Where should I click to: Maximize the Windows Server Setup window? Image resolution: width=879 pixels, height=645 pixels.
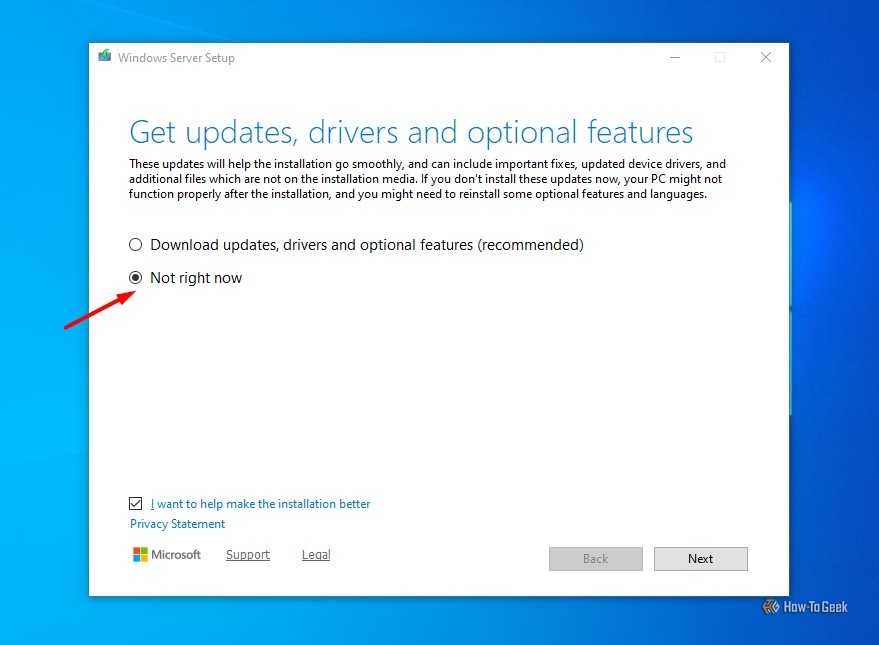pyautogui.click(x=720, y=58)
